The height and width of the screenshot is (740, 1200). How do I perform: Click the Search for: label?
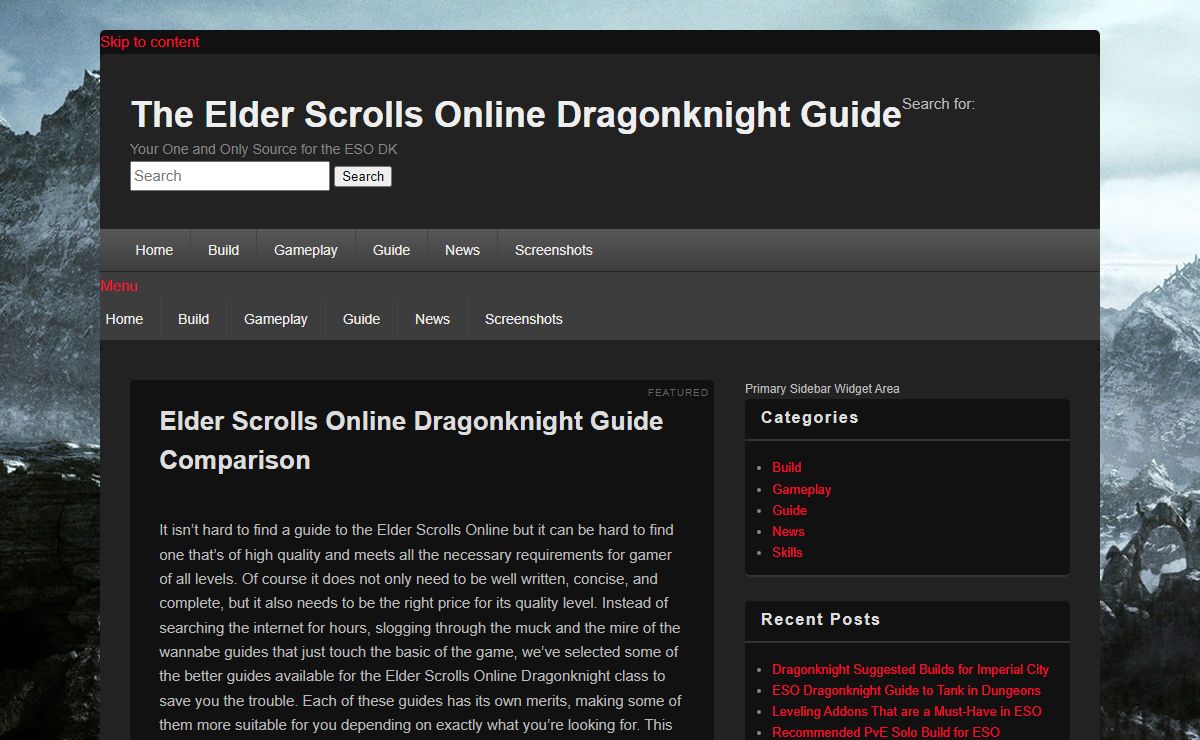(938, 104)
